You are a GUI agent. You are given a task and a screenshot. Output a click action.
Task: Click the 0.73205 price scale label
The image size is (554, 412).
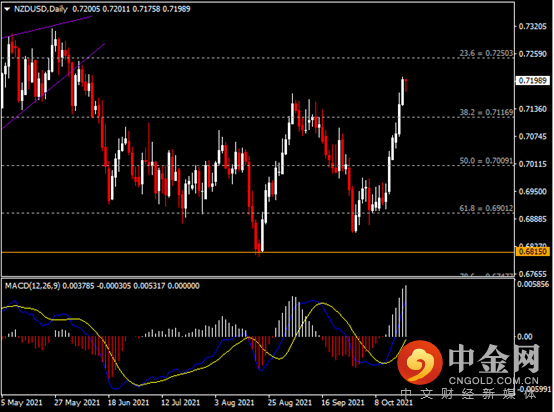pyautogui.click(x=533, y=27)
